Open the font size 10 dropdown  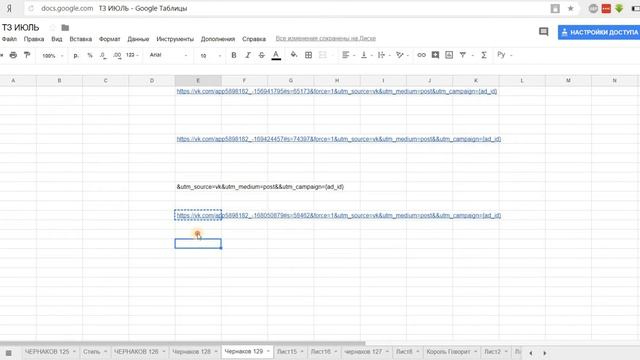tap(210, 56)
